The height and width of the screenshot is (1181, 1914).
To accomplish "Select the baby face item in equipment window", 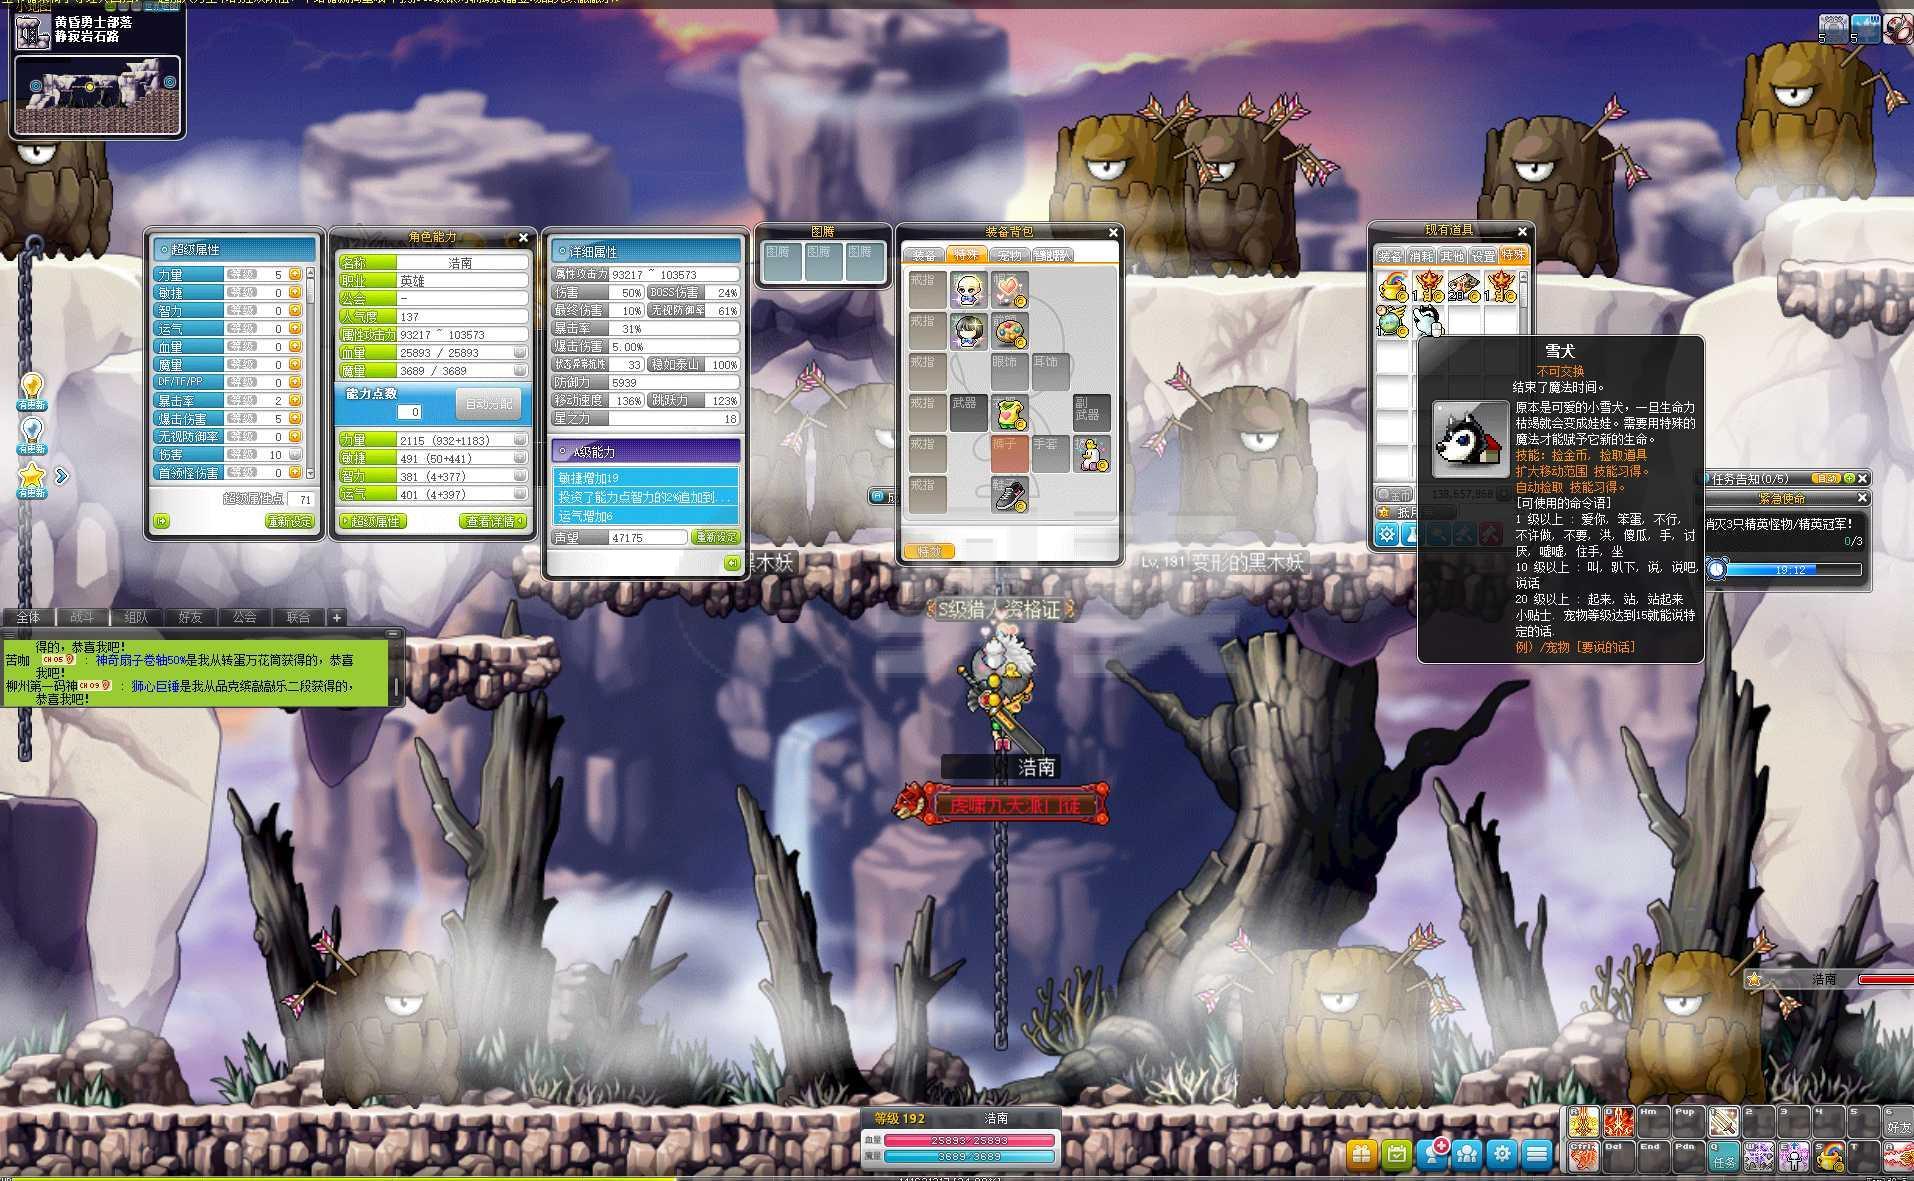I will coord(968,290).
